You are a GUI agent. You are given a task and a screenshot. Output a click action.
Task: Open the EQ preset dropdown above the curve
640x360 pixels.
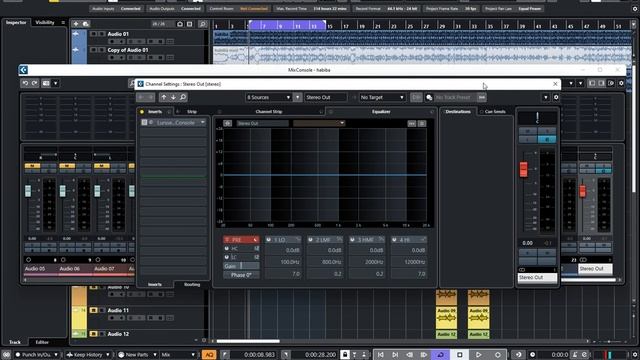click(x=319, y=123)
